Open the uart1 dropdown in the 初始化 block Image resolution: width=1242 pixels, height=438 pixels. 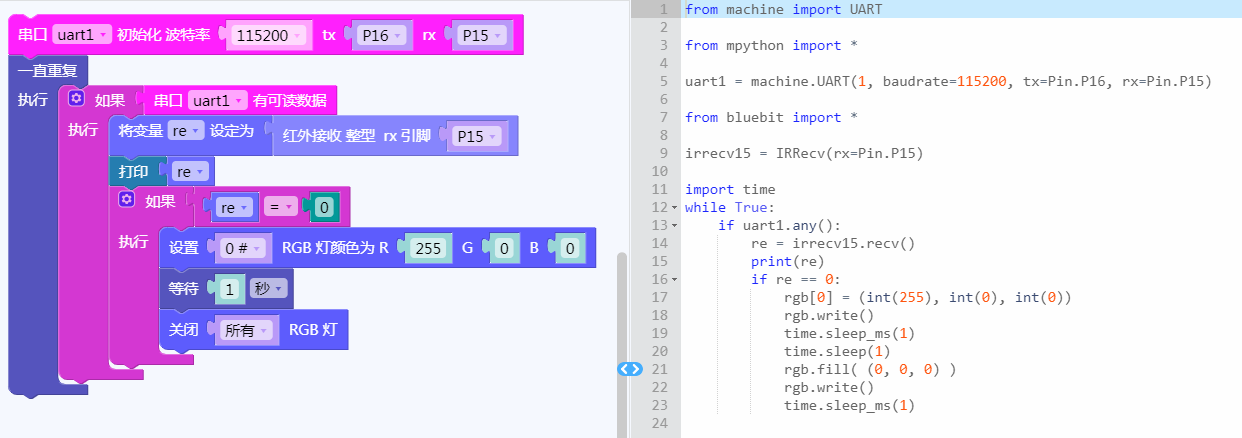point(80,35)
